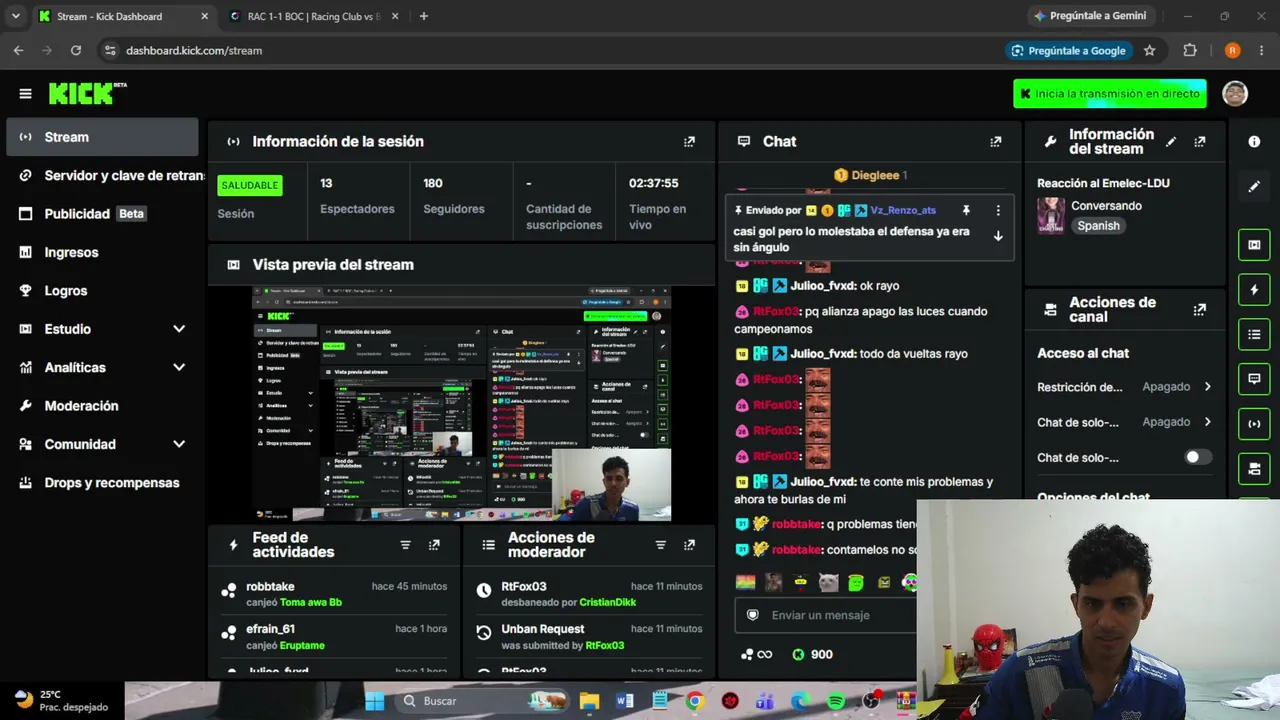This screenshot has width=1280, height=720.
Task: Select Stream in the sidebar
Action: 102,137
